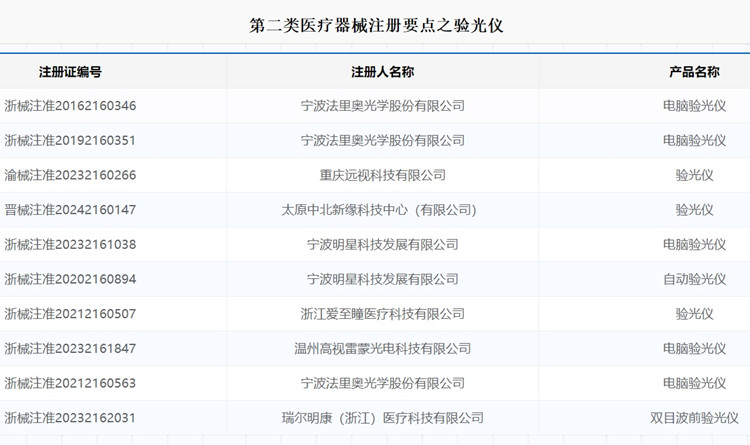
Task: Select registration number 浙械注准20212160563
Action: 70,383
